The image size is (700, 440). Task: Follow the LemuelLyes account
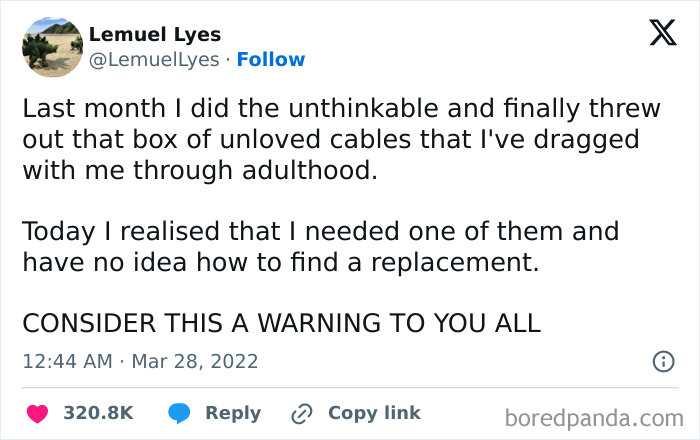tap(271, 60)
